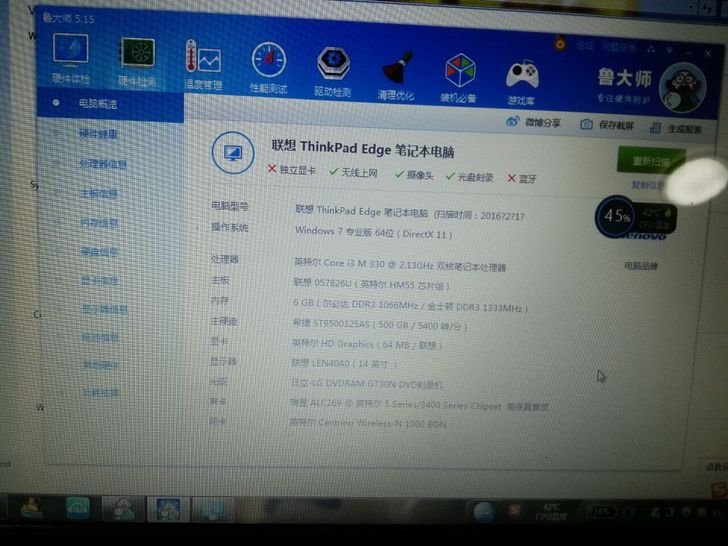Select 电脑概览 in the sidebar
Viewport: 728px width, 546px height.
(110, 104)
